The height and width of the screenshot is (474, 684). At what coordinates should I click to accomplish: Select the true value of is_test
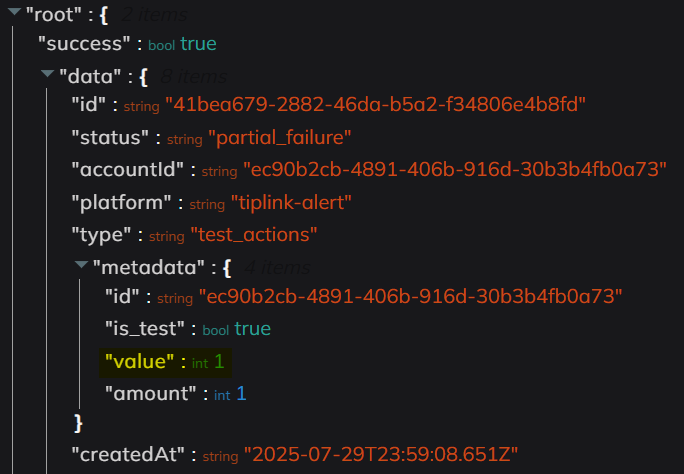coord(252,328)
